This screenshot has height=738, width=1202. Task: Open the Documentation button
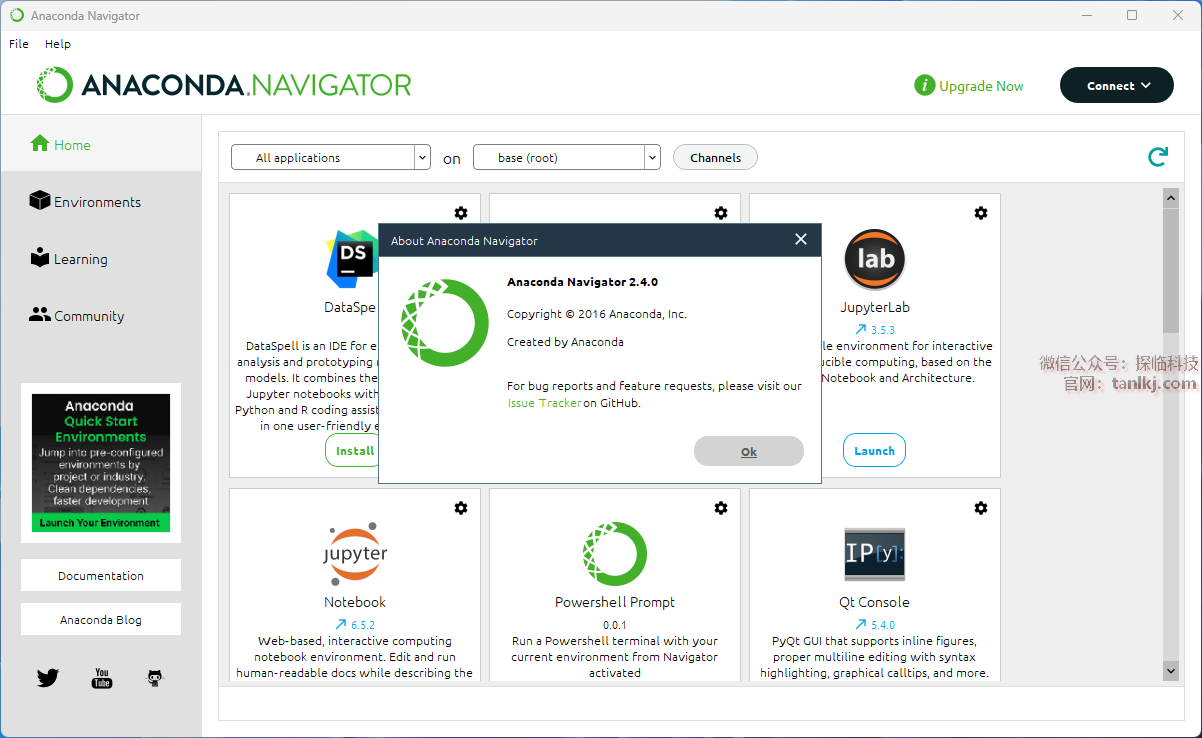point(101,575)
